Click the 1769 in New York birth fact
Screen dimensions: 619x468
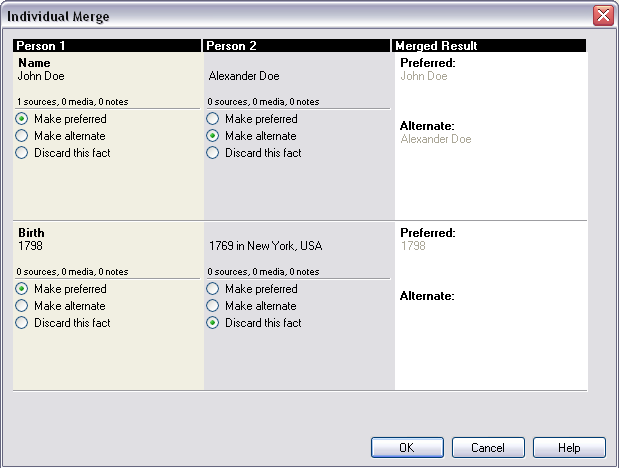tap(265, 246)
